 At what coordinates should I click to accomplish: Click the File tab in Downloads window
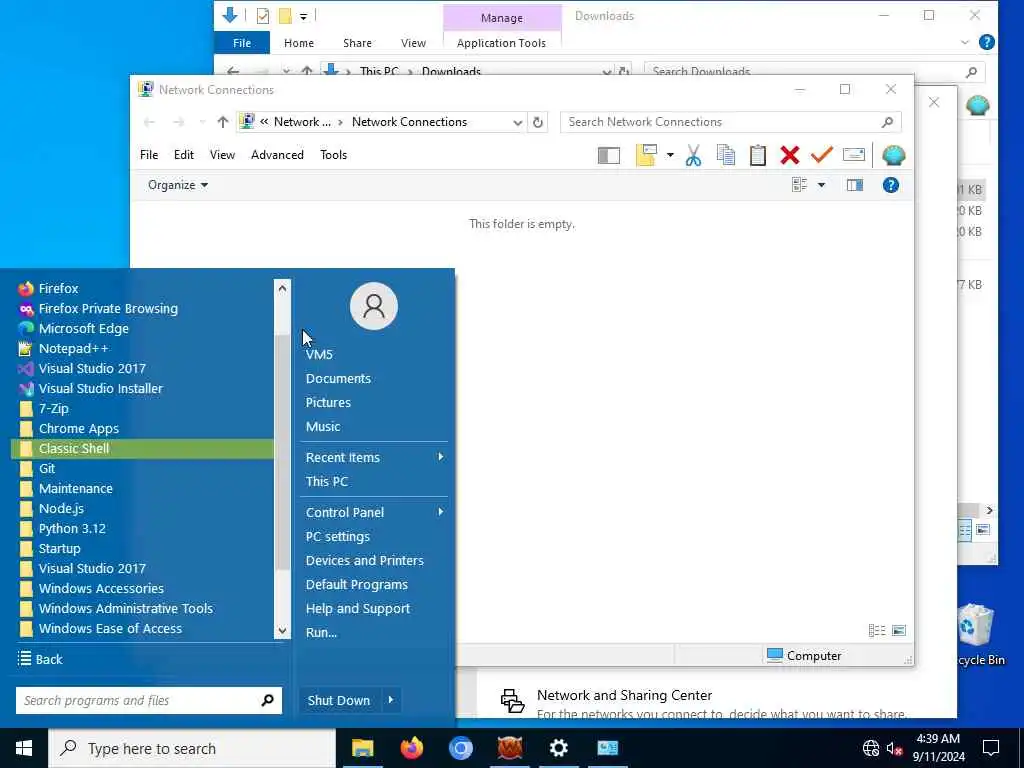242,43
